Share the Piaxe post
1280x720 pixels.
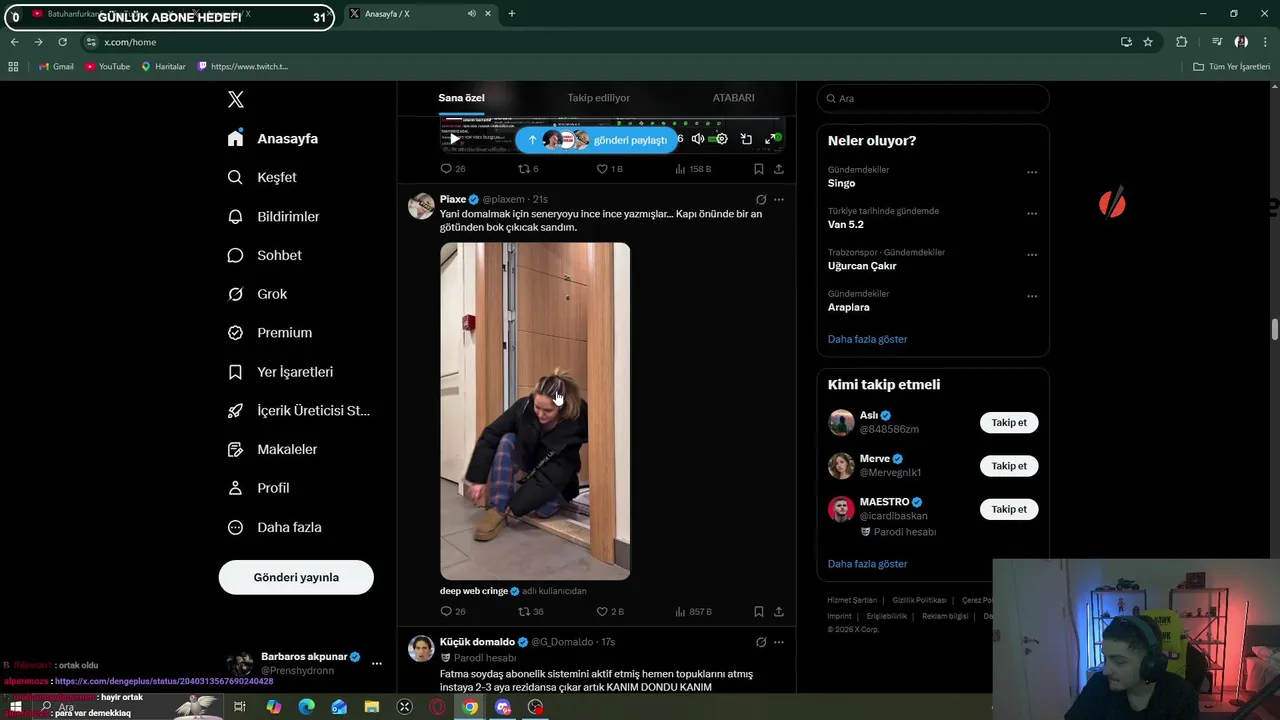(779, 611)
